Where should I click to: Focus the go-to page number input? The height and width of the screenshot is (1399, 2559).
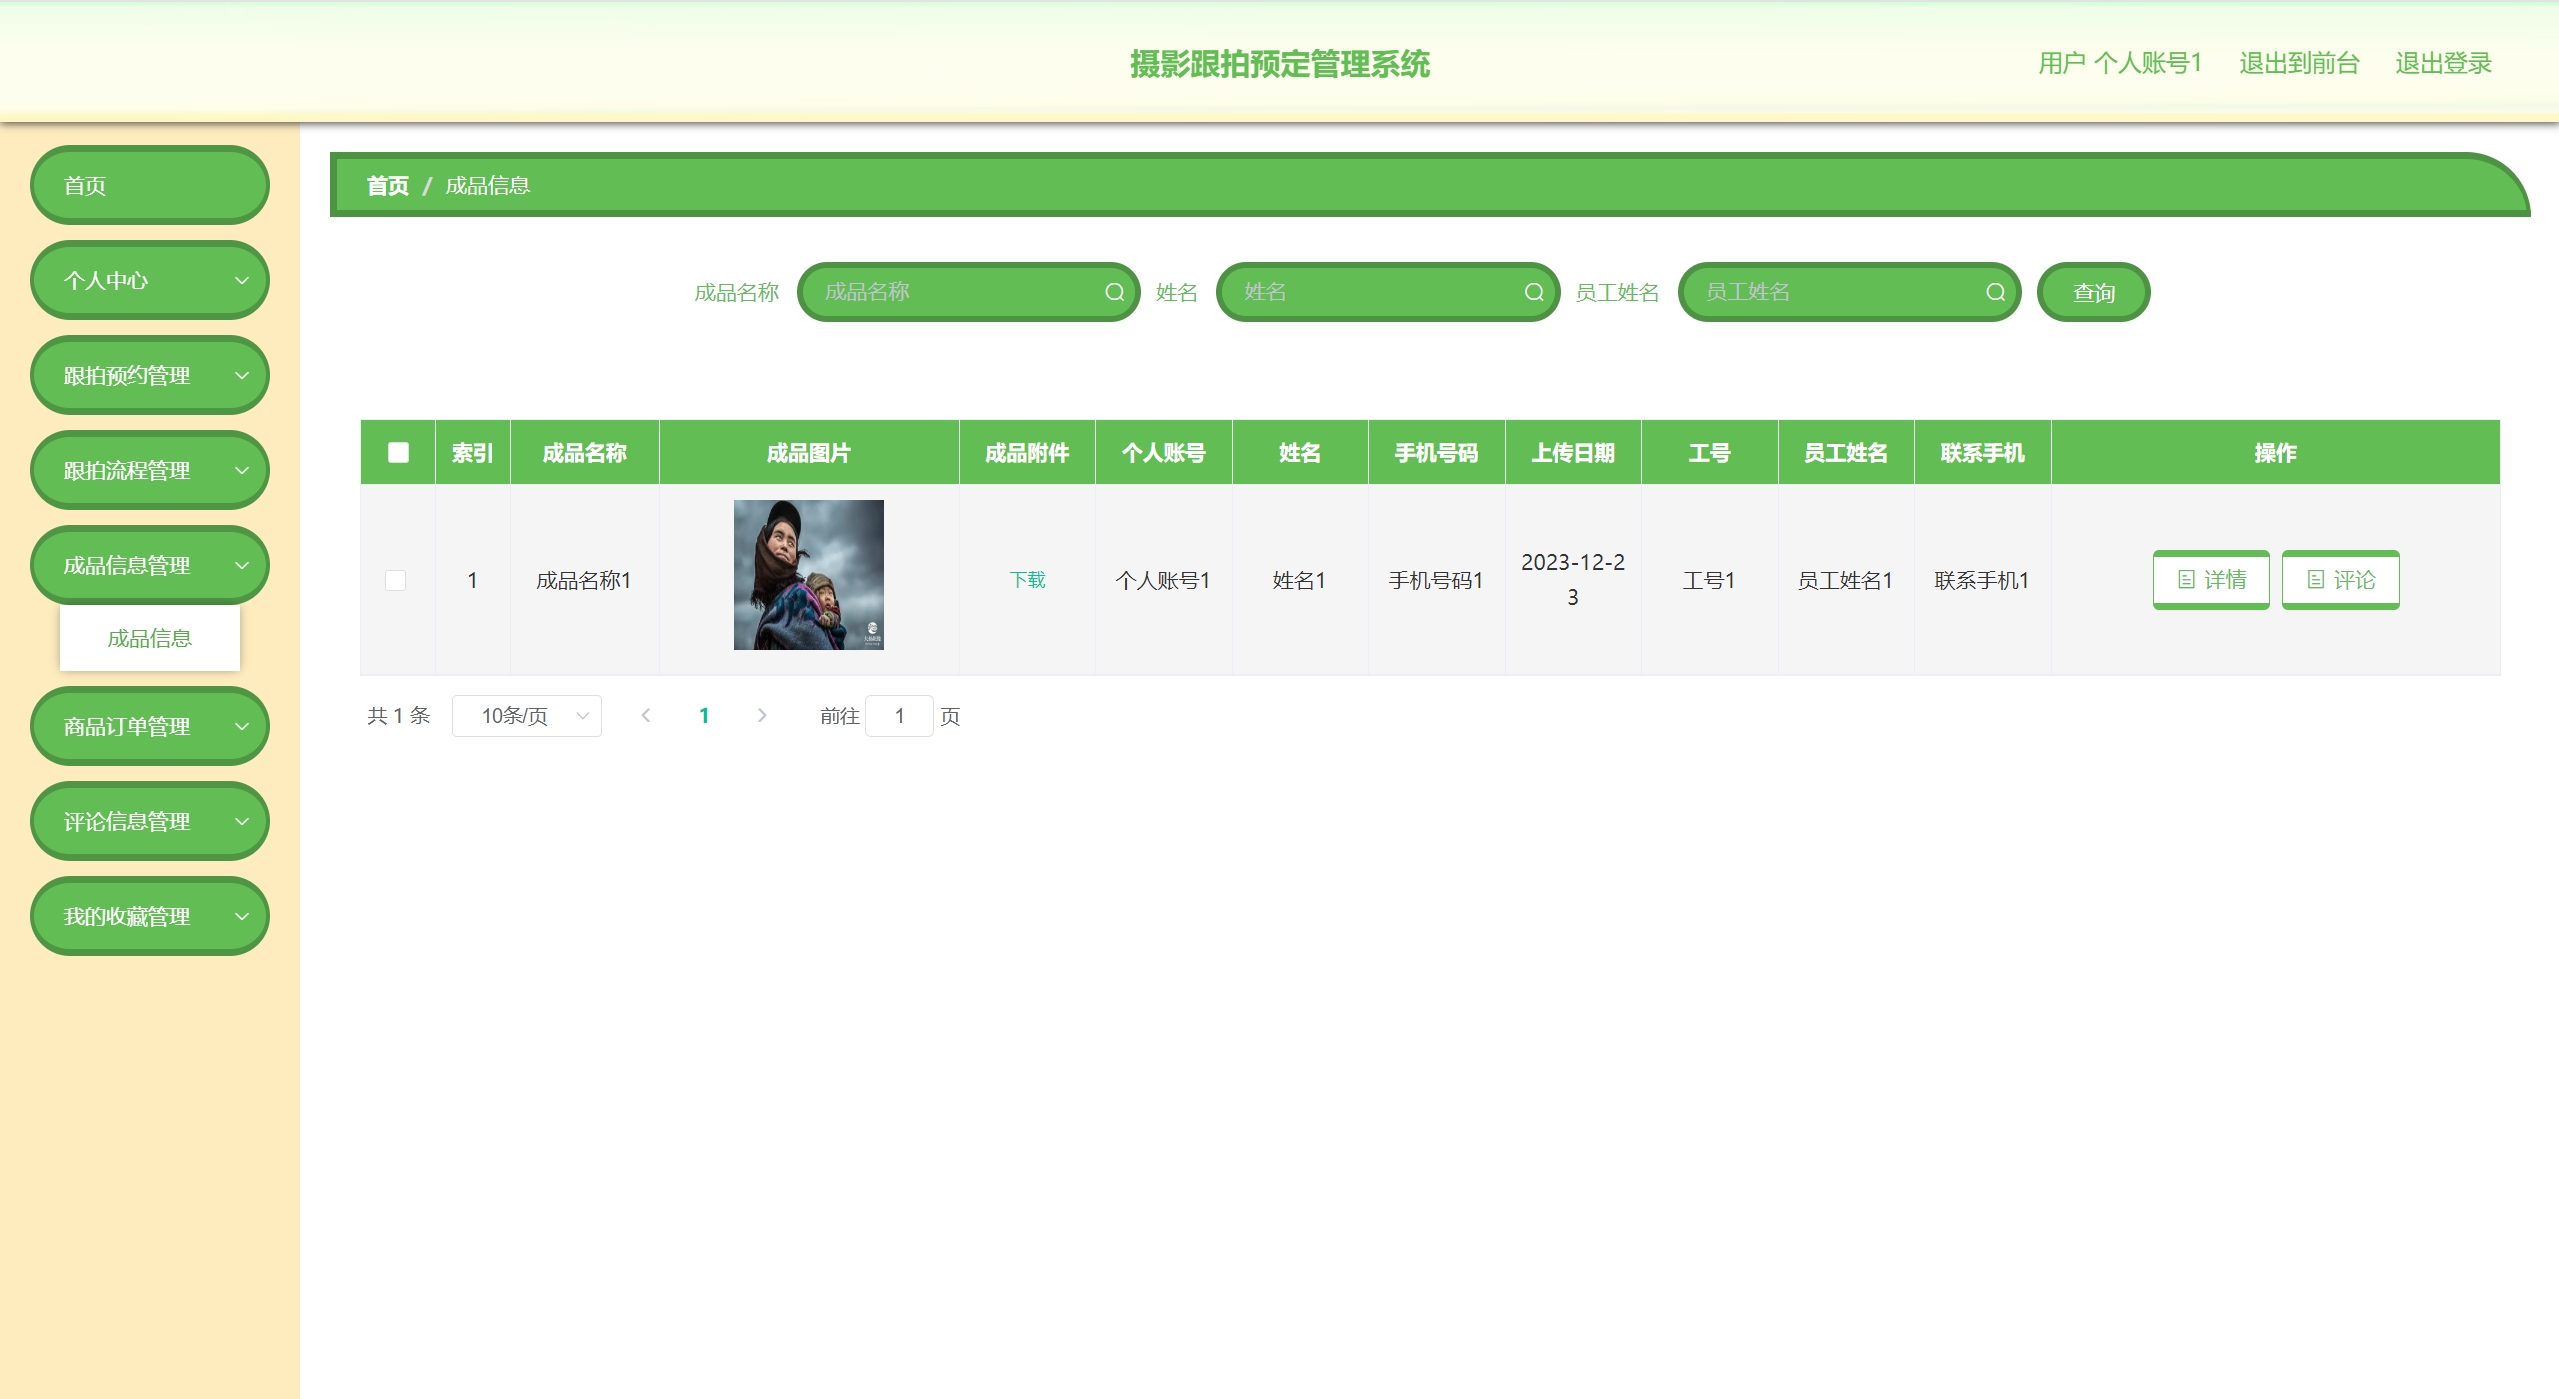point(899,716)
